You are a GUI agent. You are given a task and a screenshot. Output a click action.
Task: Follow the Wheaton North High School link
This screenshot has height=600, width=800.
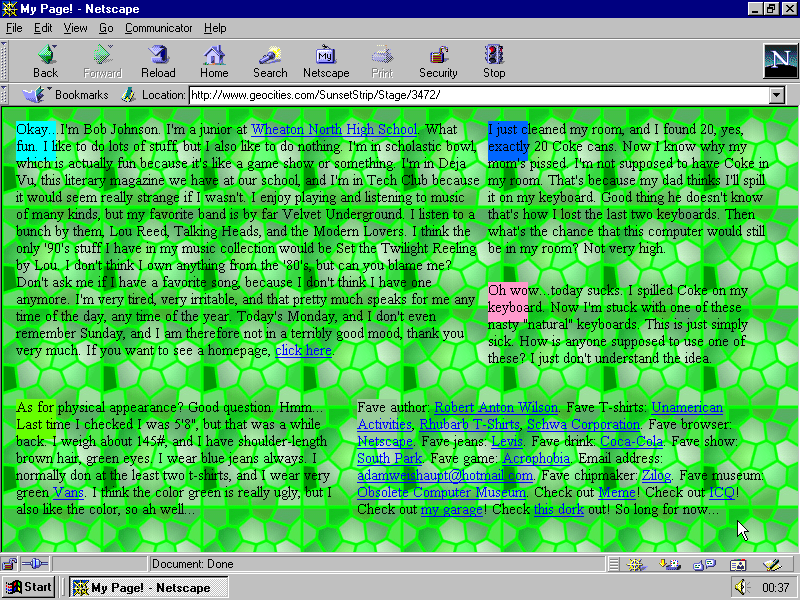tap(334, 130)
